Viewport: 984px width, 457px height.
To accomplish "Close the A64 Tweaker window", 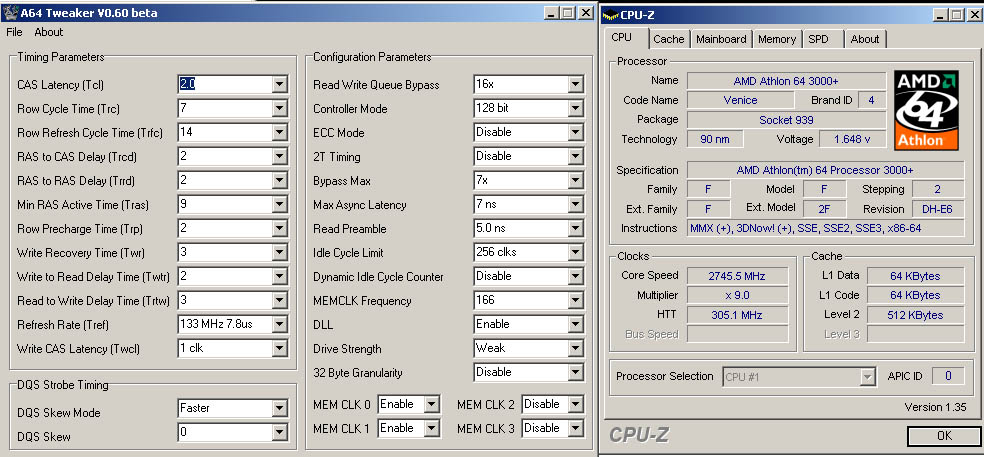I will coord(585,13).
